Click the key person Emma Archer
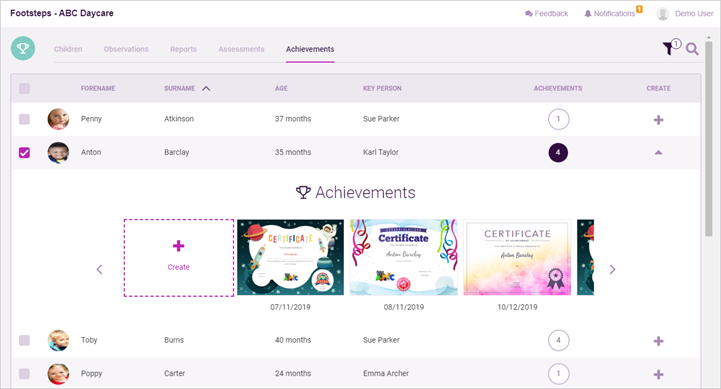Image resolution: width=721 pixels, height=389 pixels. point(386,374)
